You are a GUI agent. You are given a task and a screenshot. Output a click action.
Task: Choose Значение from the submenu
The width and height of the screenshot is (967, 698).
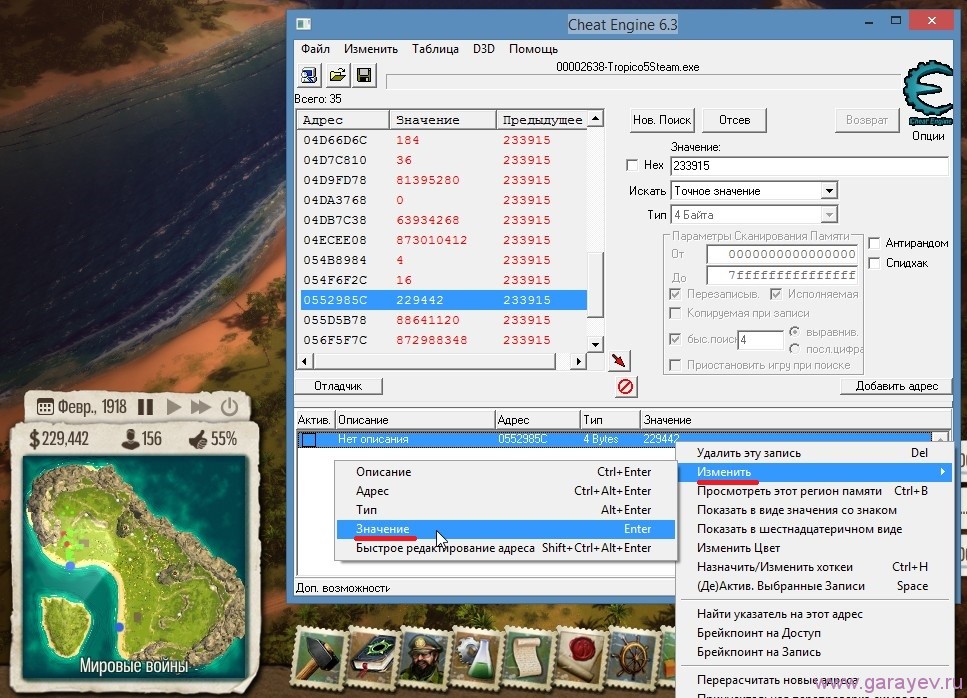(x=506, y=529)
